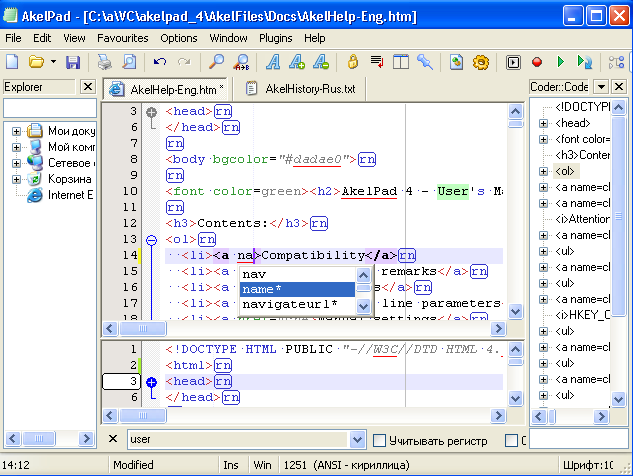The image size is (633, 476).
Task: Click the font letter A icon
Action: coord(273,62)
